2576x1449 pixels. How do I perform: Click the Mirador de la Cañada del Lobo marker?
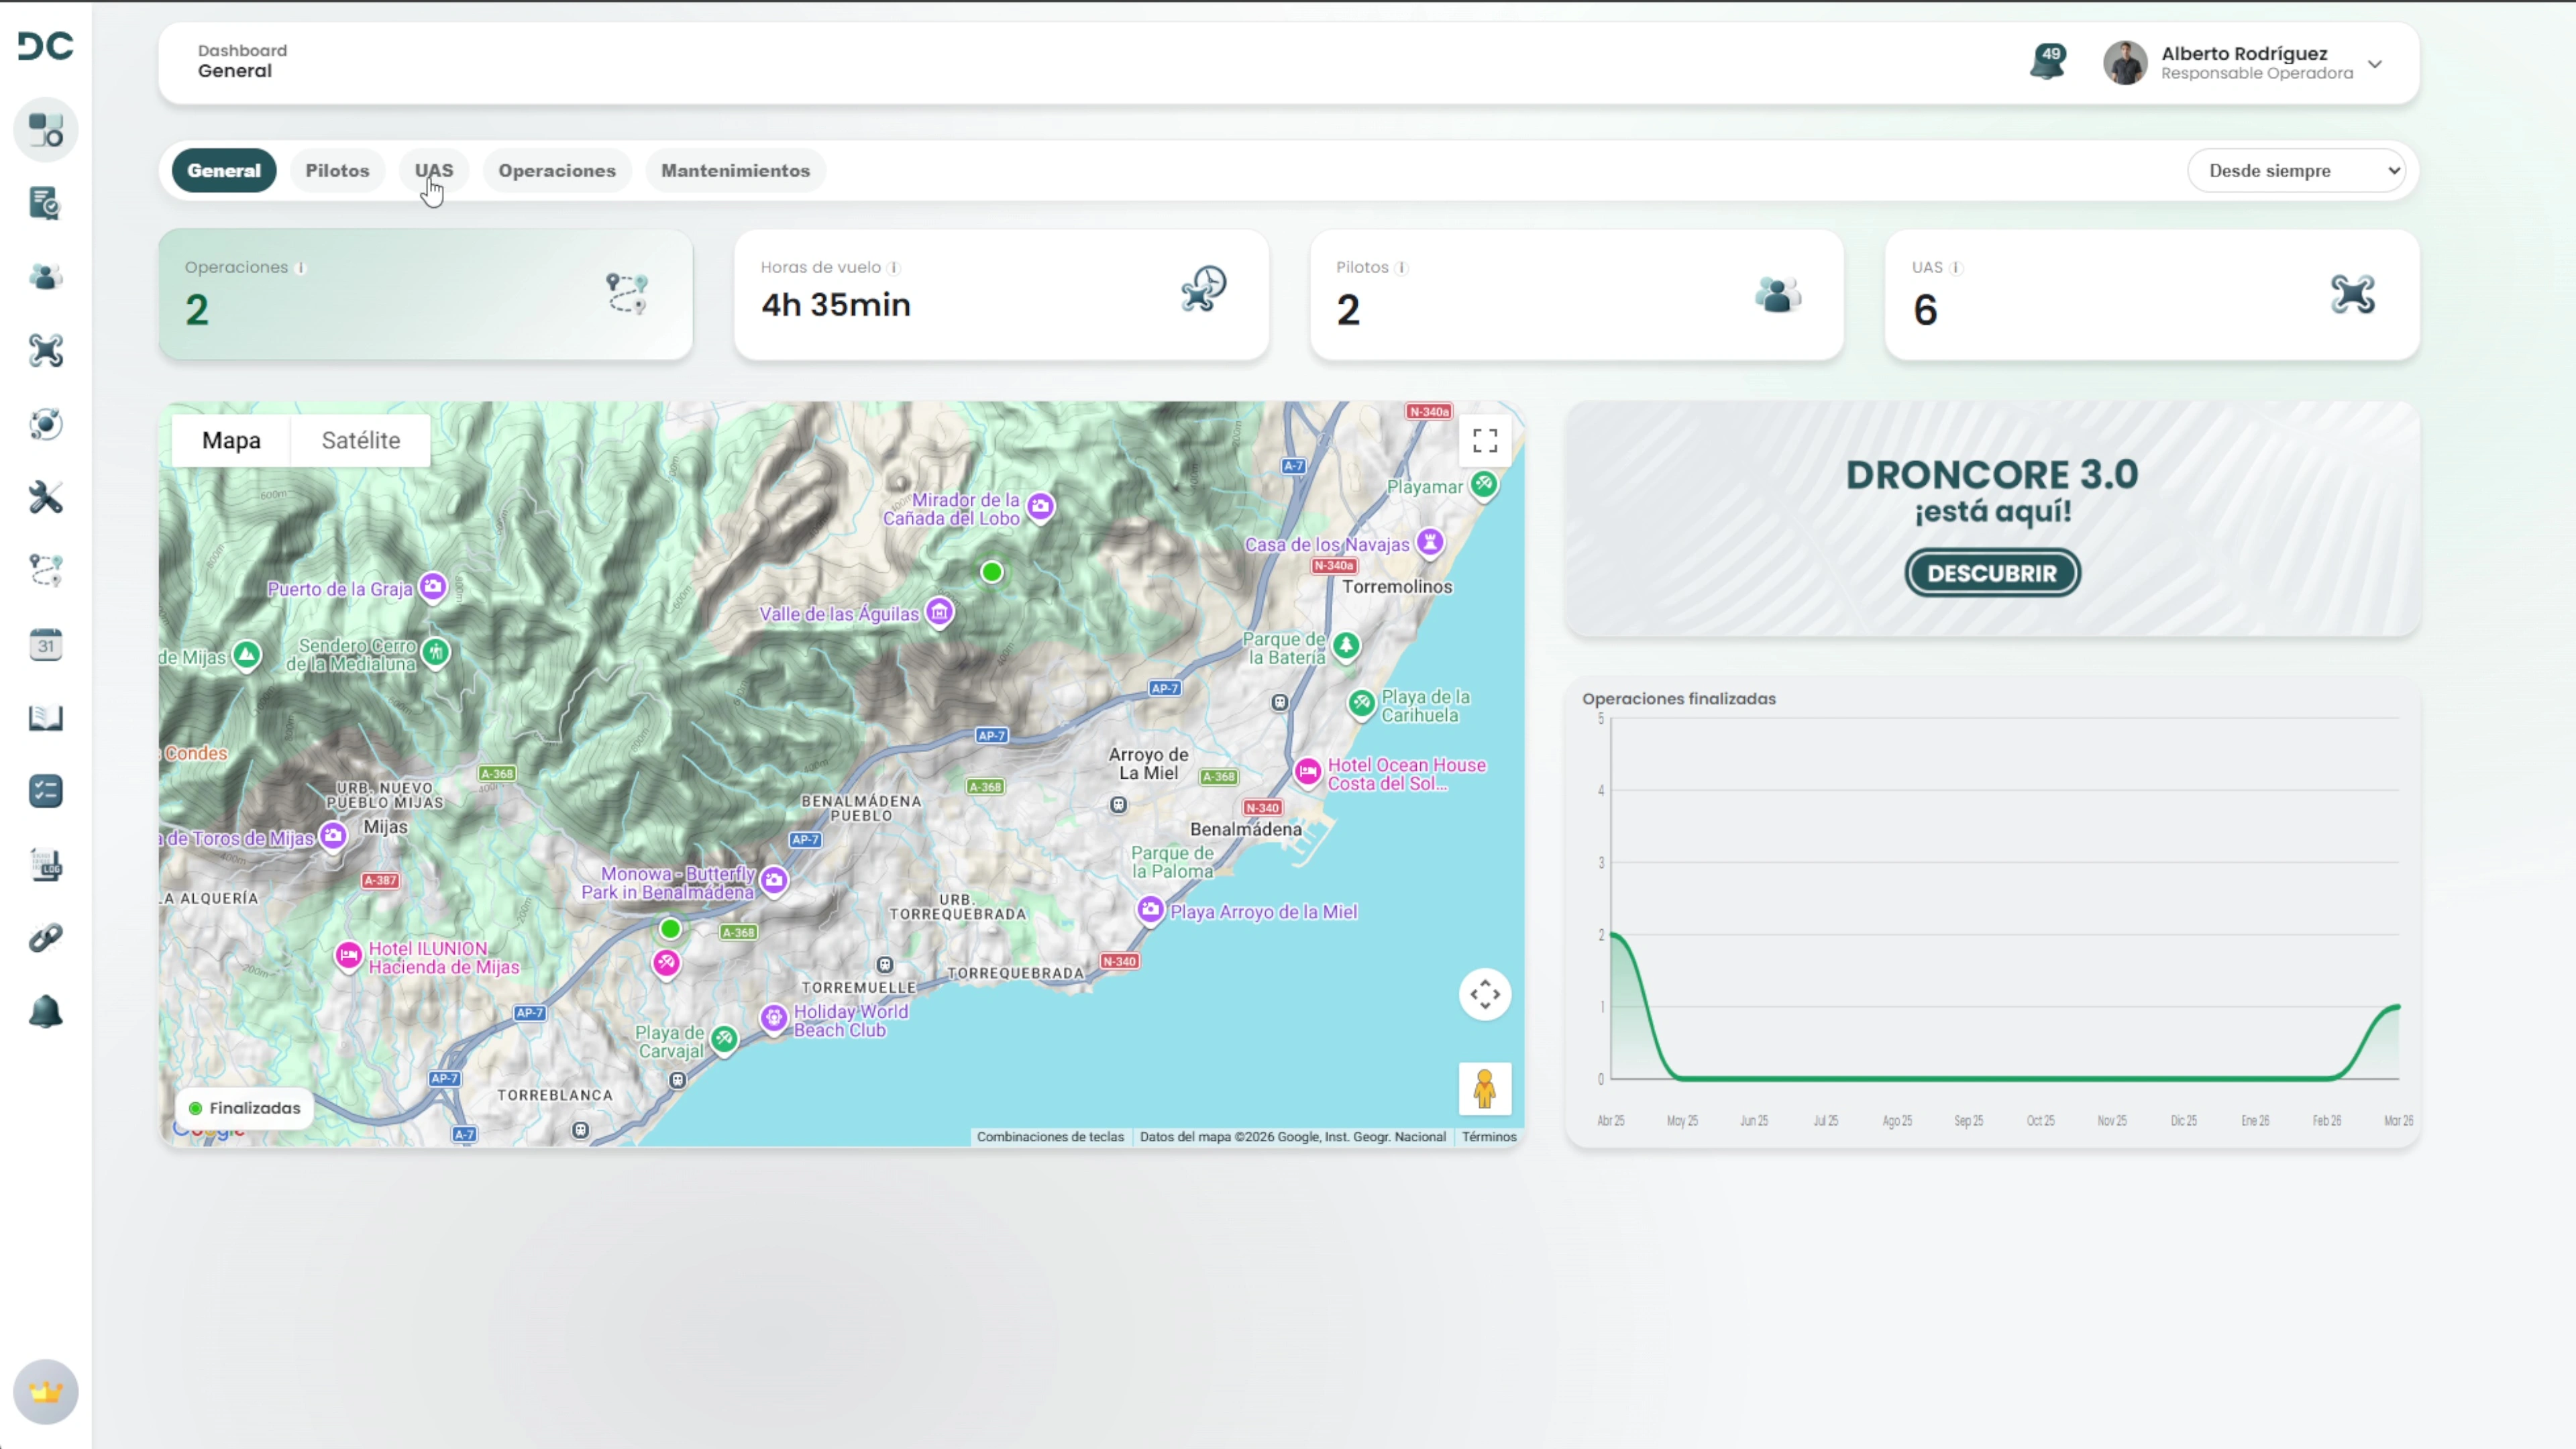1041,507
